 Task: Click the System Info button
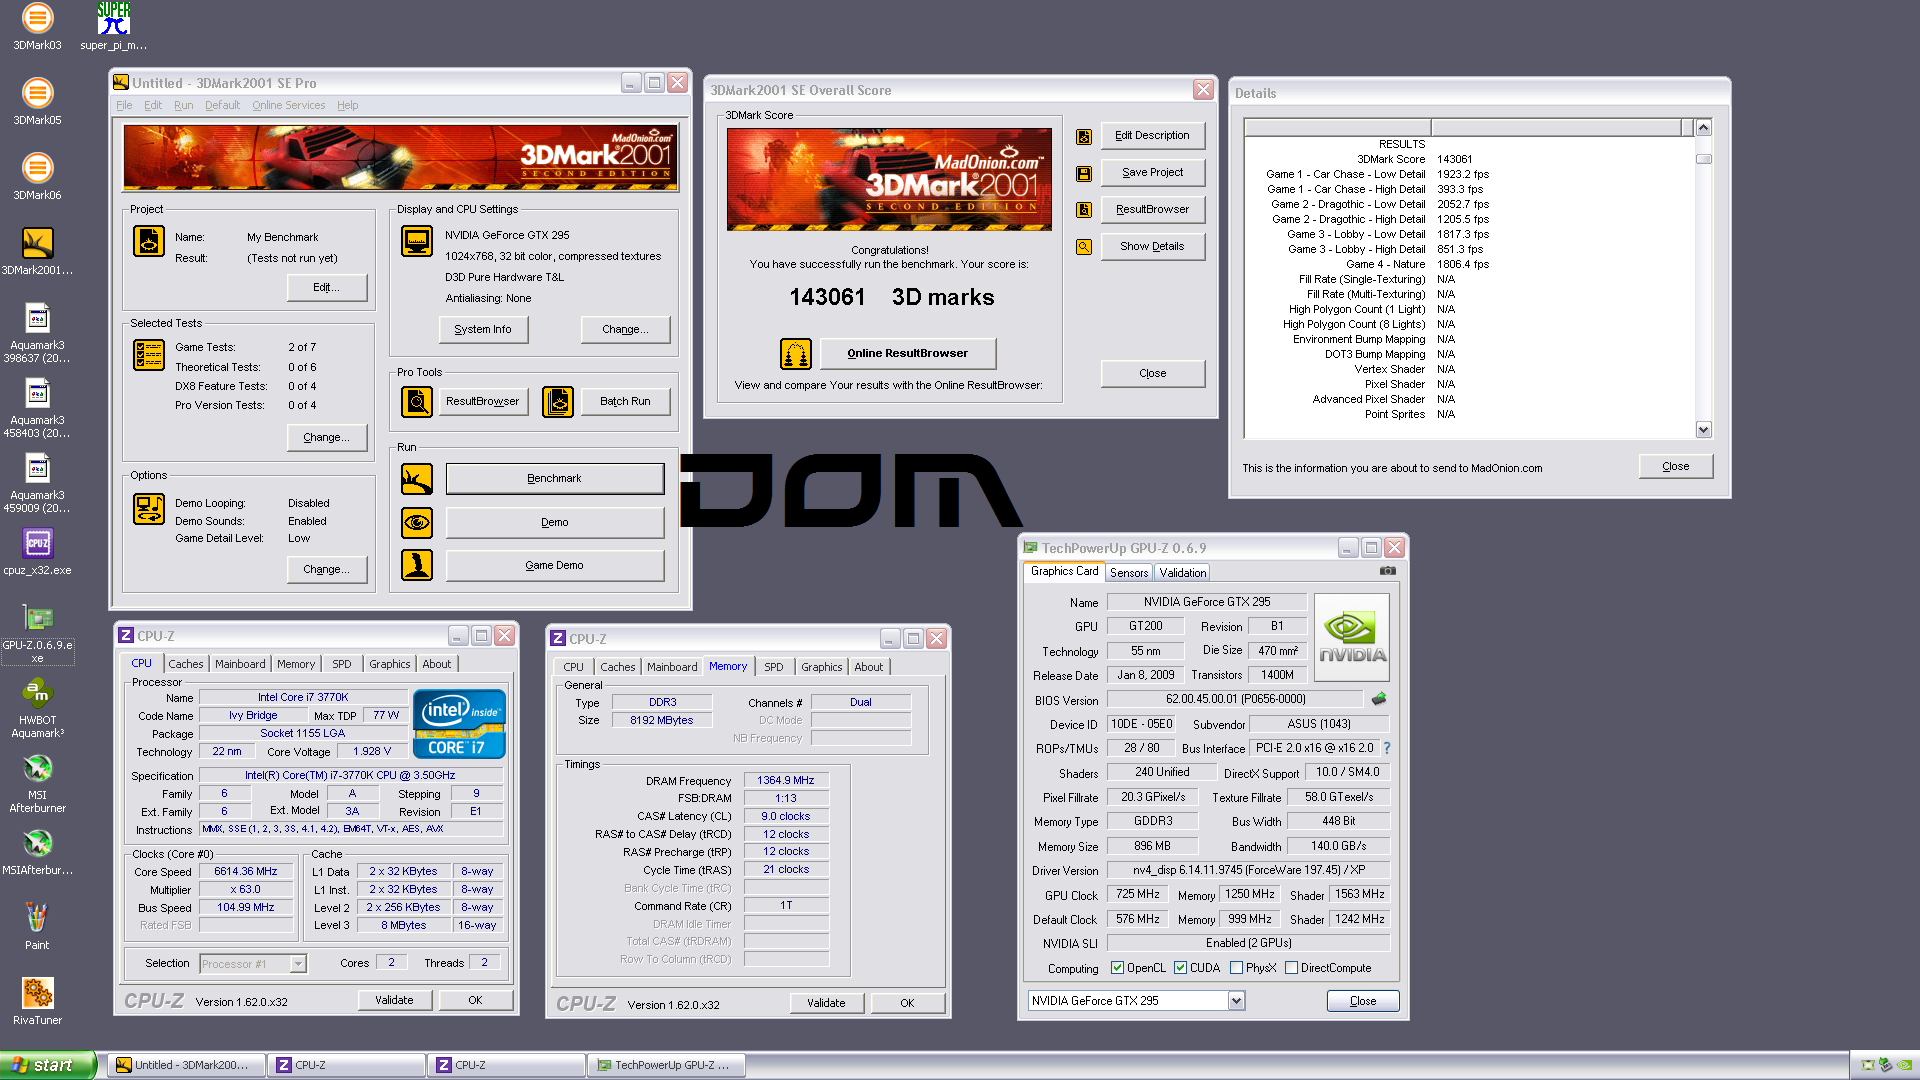(483, 329)
